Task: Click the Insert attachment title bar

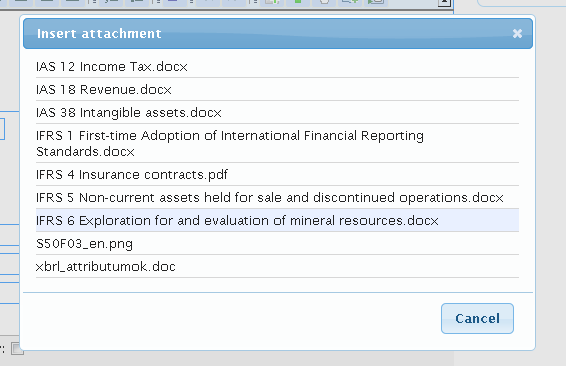Action: [278, 34]
